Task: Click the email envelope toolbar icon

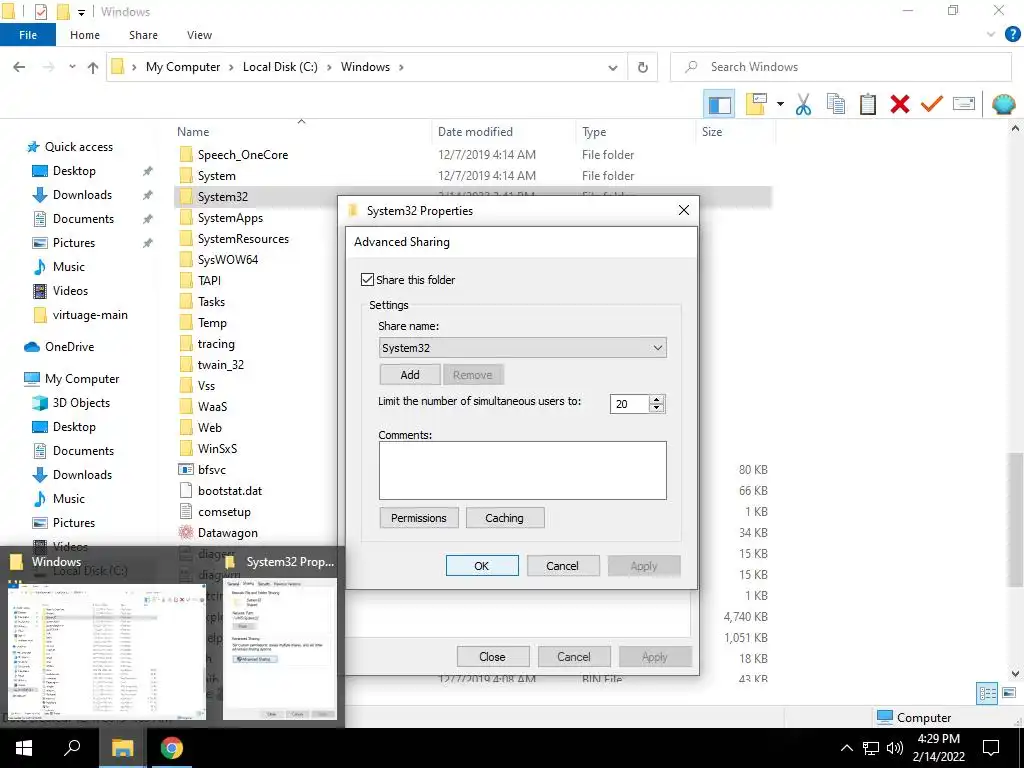Action: [x=964, y=104]
